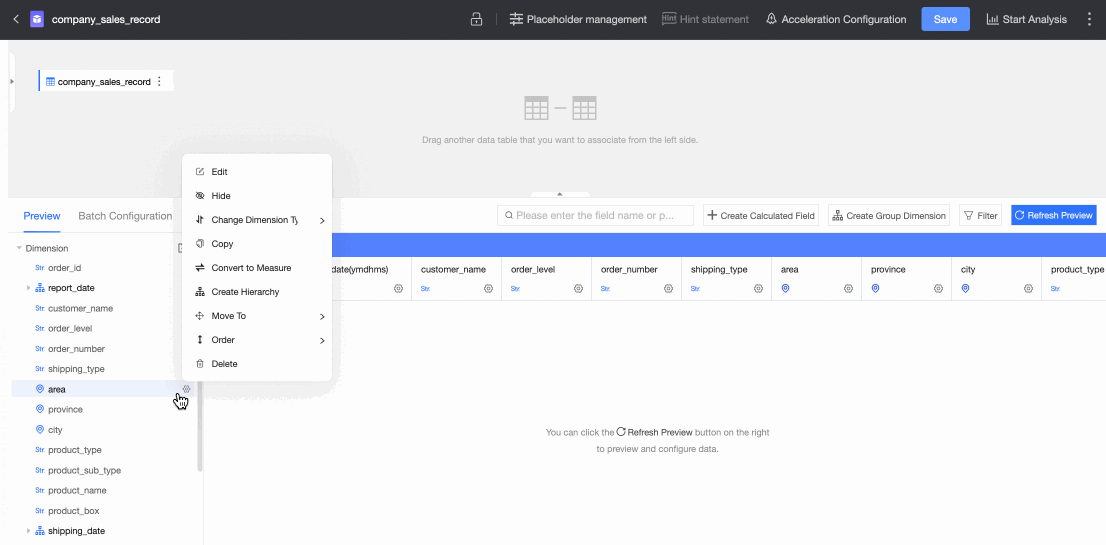Open settings gear for area column
1106x545 pixels.
(x=849, y=288)
